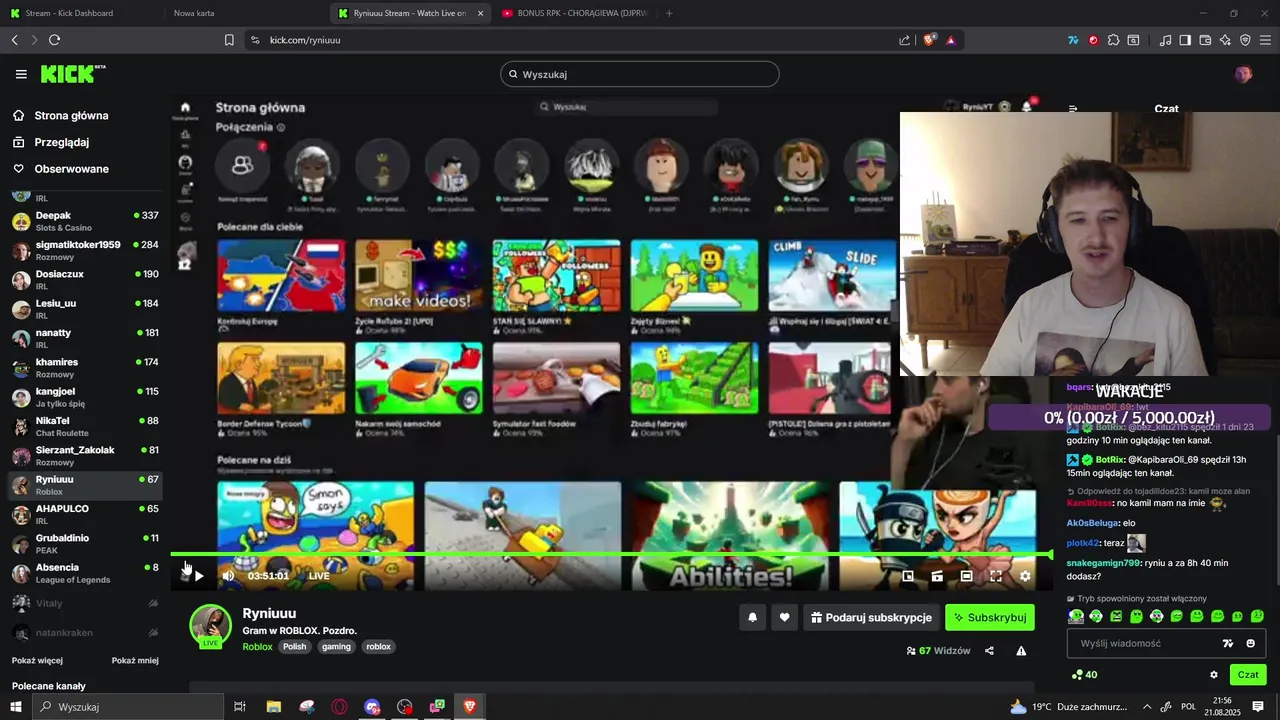
Task: Show fewer channels (Pokaż mniej)
Action: tap(135, 660)
